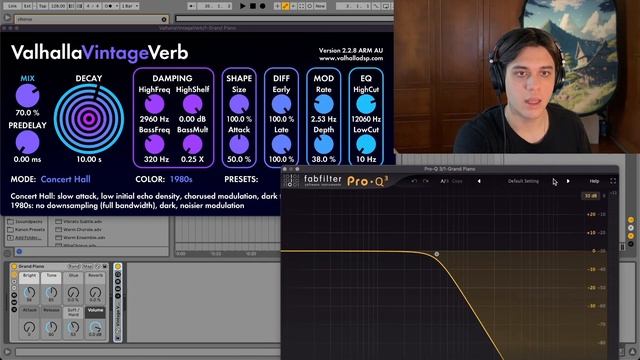Adjust the Damping HighFreq knob
640x360 pixels.
pyautogui.click(x=154, y=104)
